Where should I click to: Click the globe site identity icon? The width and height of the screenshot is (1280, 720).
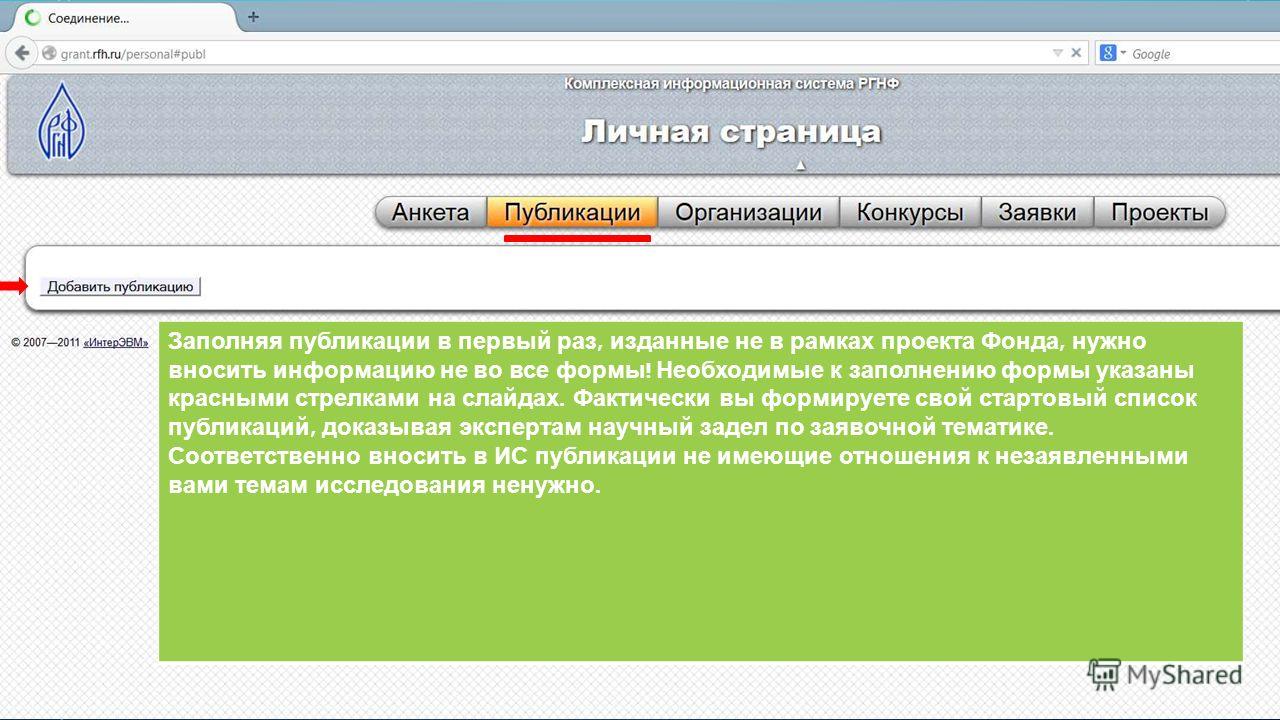[x=48, y=53]
